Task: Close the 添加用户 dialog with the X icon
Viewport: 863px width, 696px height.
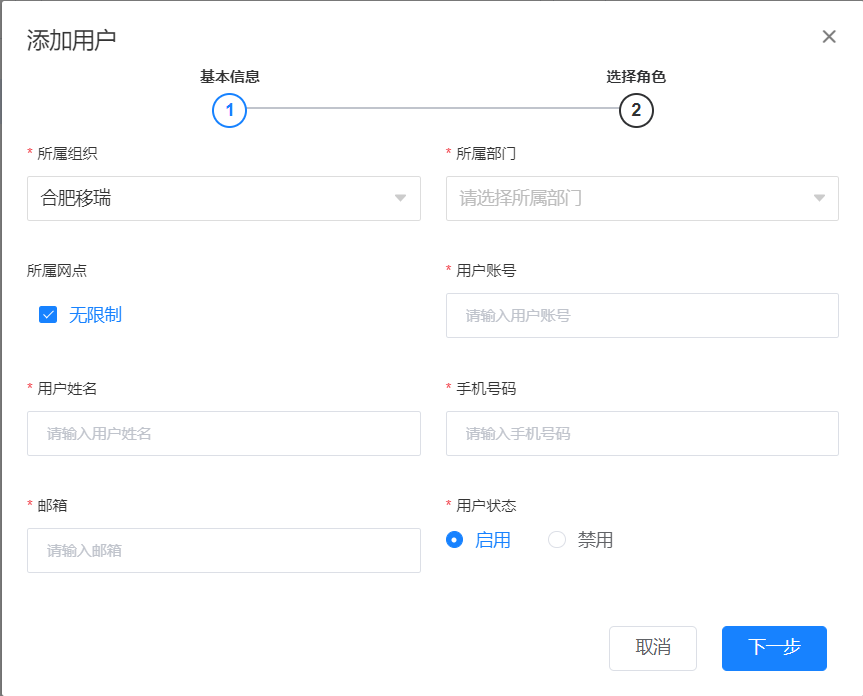Action: click(829, 37)
